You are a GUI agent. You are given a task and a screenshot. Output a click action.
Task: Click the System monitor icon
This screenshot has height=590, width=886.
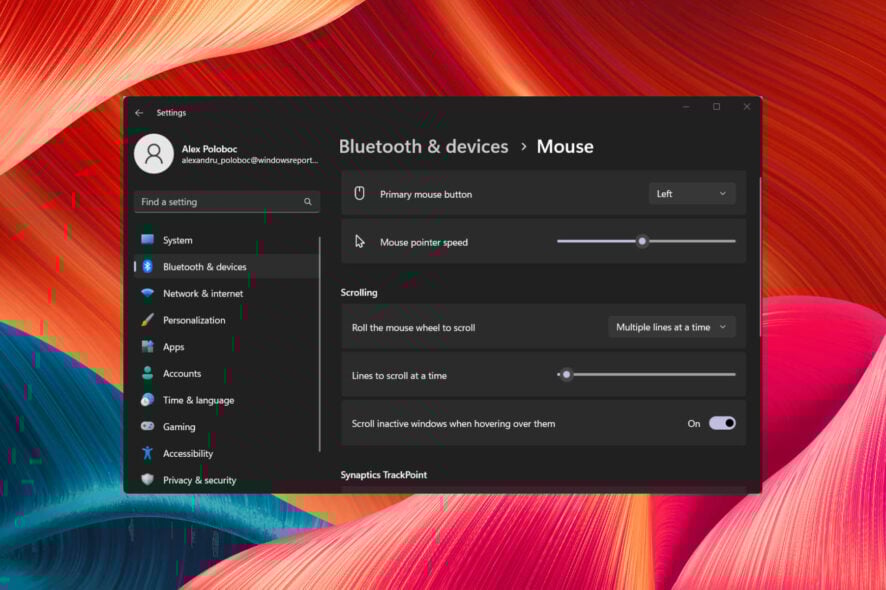pos(147,240)
